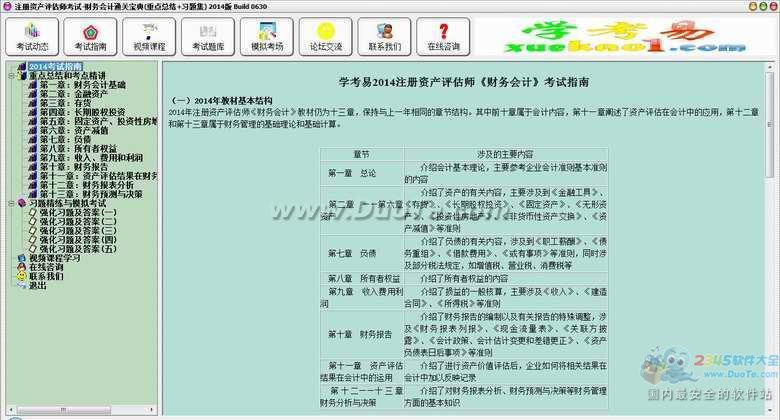Click the 考试指南 toolbar icon
Image resolution: width=780 pixels, height=420 pixels.
pos(89,35)
